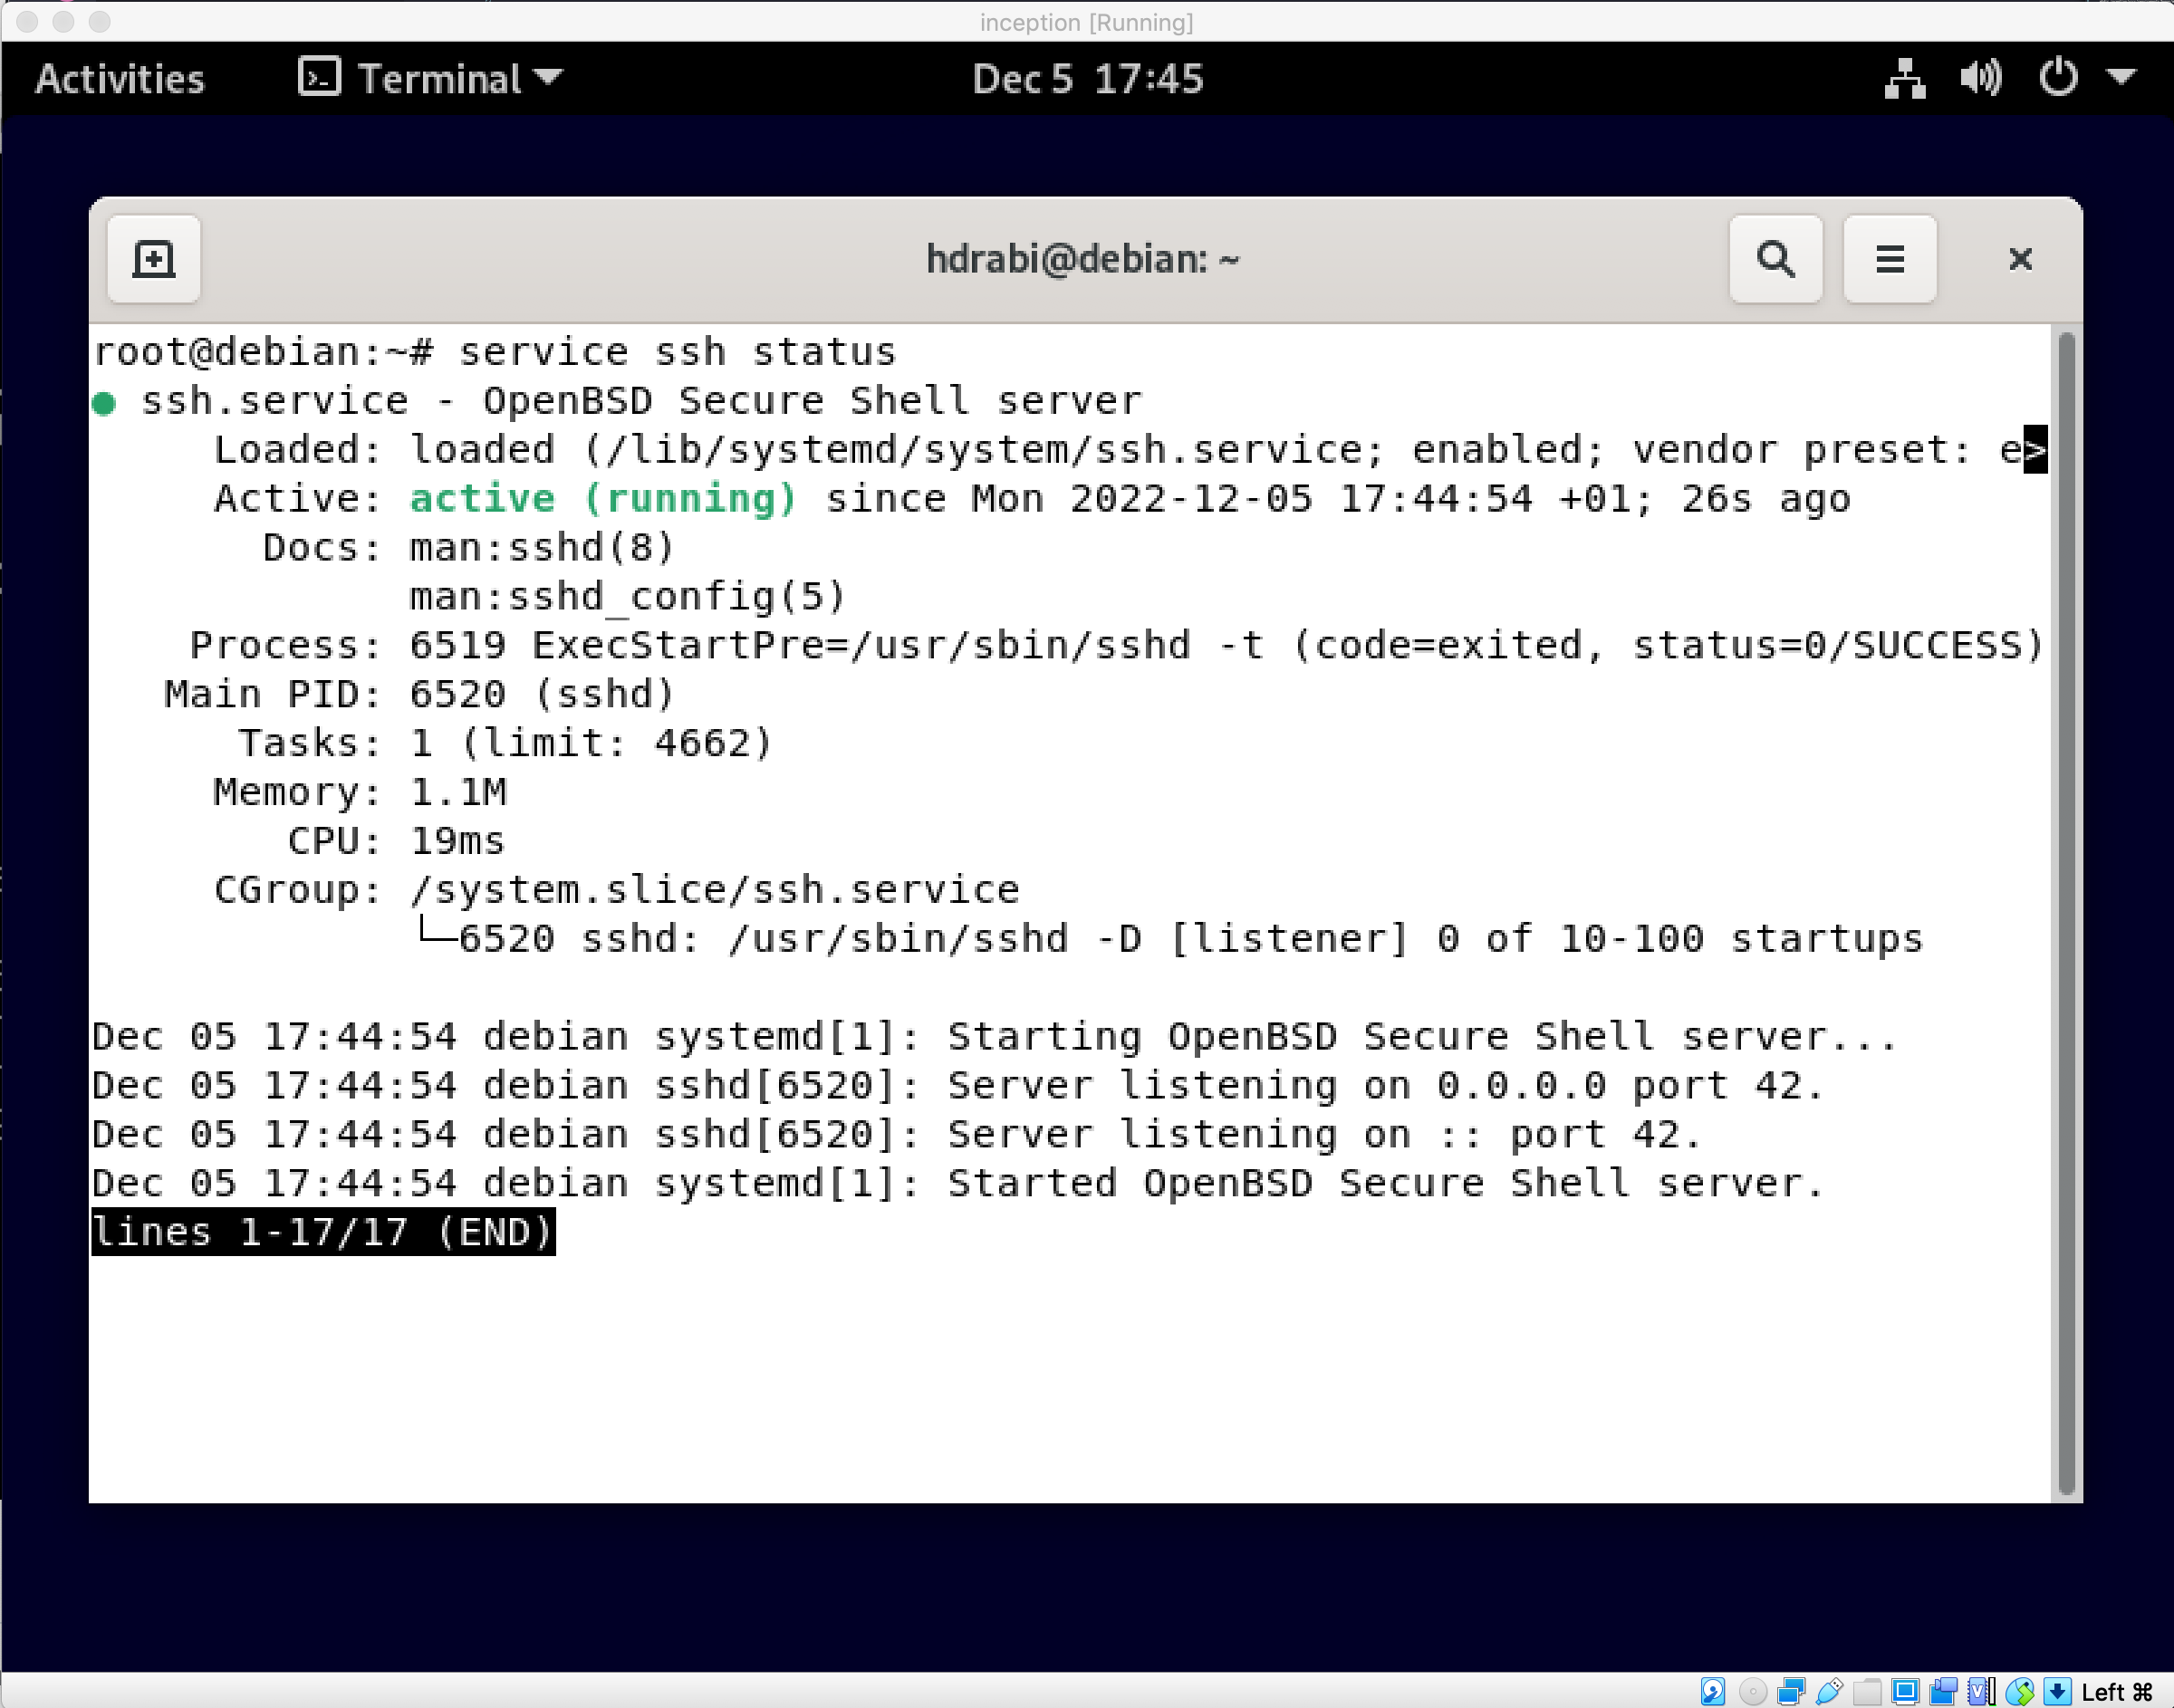Open the terminal hamburger menu
This screenshot has height=1708, width=2174.
(1889, 259)
